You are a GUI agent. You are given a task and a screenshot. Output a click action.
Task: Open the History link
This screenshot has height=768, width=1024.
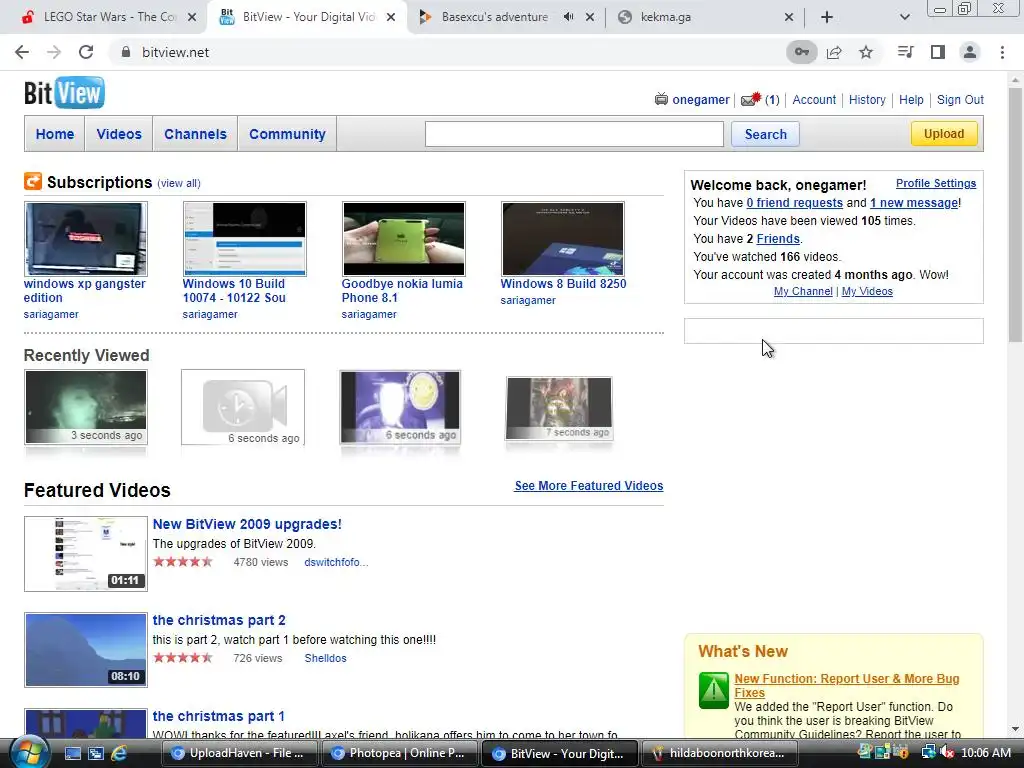coord(867,99)
